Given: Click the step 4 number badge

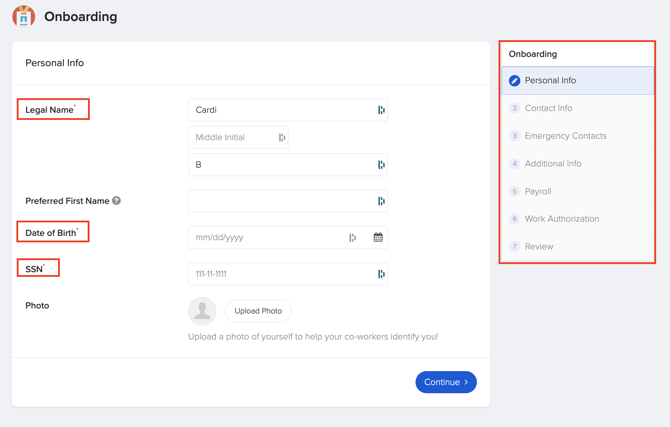Looking at the screenshot, I should tap(514, 164).
